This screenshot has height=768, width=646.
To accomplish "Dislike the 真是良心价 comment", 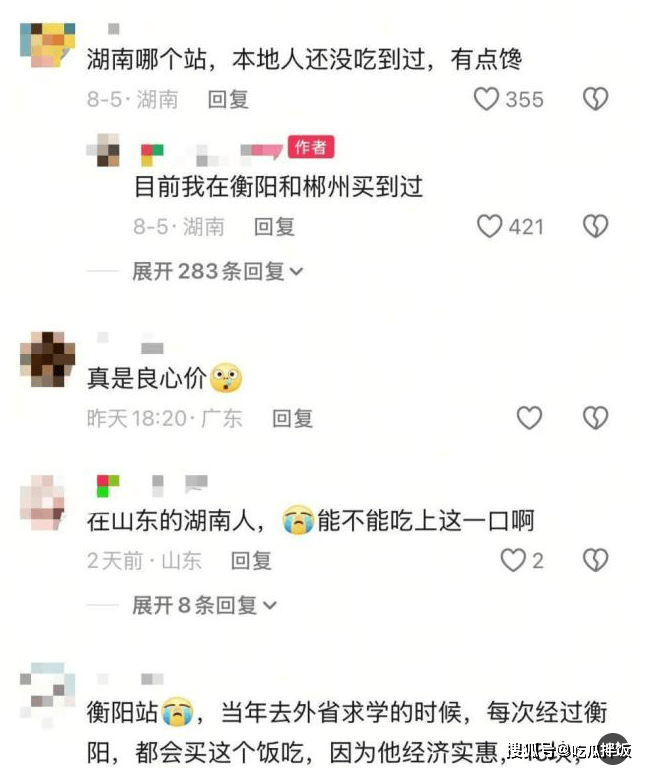I will tap(595, 418).
